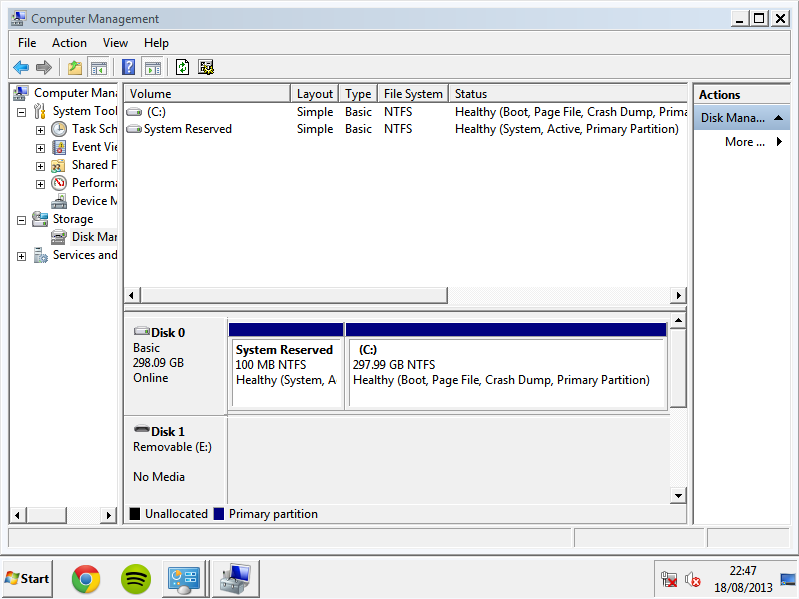The width and height of the screenshot is (799, 599).
Task: Click the Refresh toolbar icon
Action: 182,67
